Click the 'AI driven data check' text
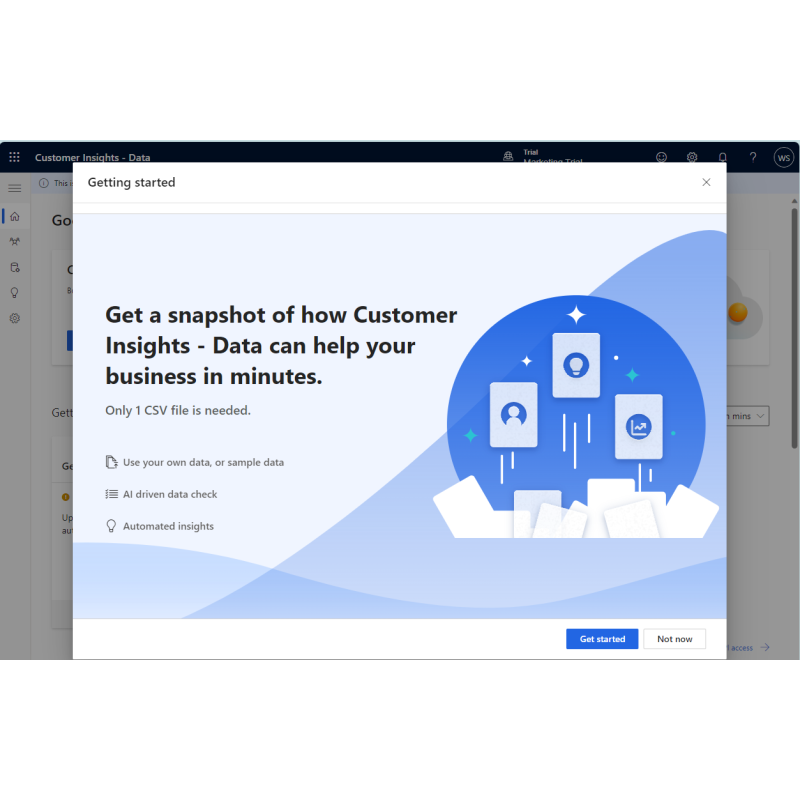 point(170,494)
